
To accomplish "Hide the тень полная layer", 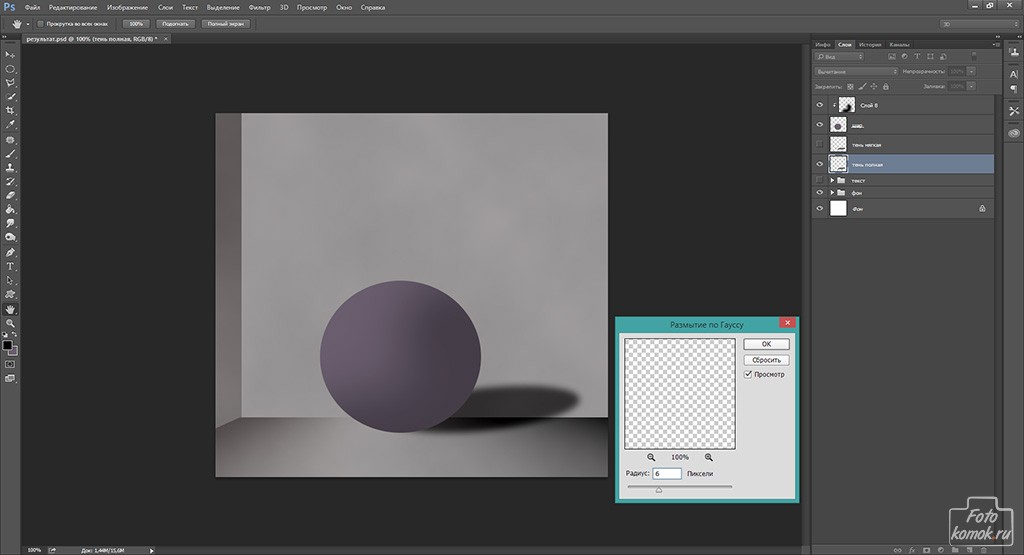I will pyautogui.click(x=820, y=164).
